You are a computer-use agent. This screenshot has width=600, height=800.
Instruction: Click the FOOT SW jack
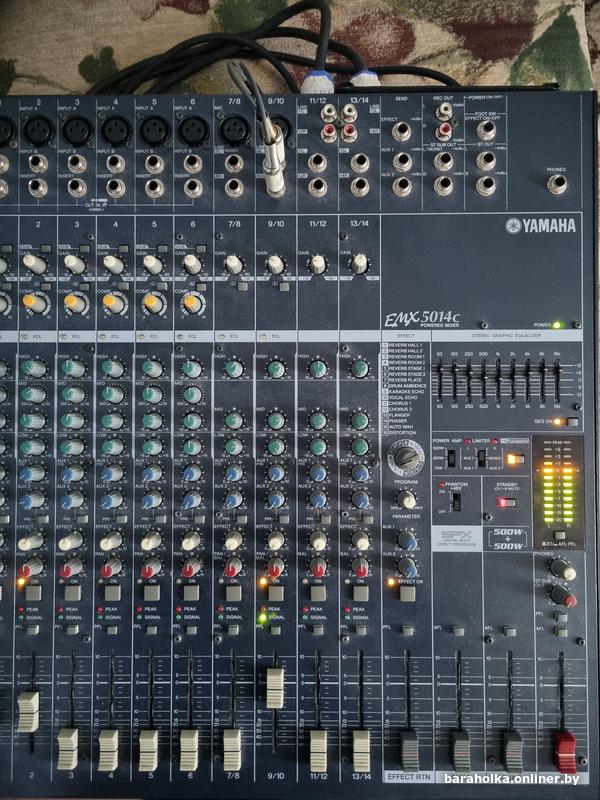tap(486, 131)
